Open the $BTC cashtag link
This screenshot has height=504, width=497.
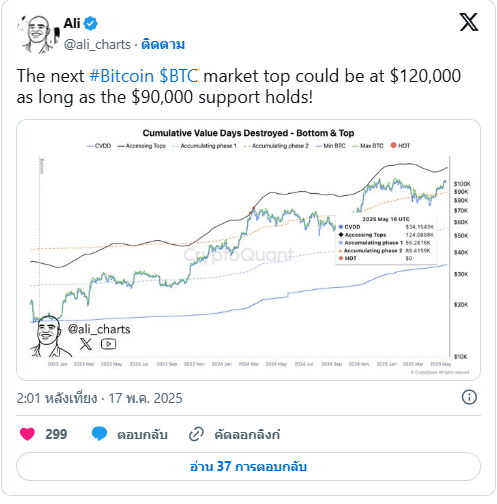coord(179,76)
